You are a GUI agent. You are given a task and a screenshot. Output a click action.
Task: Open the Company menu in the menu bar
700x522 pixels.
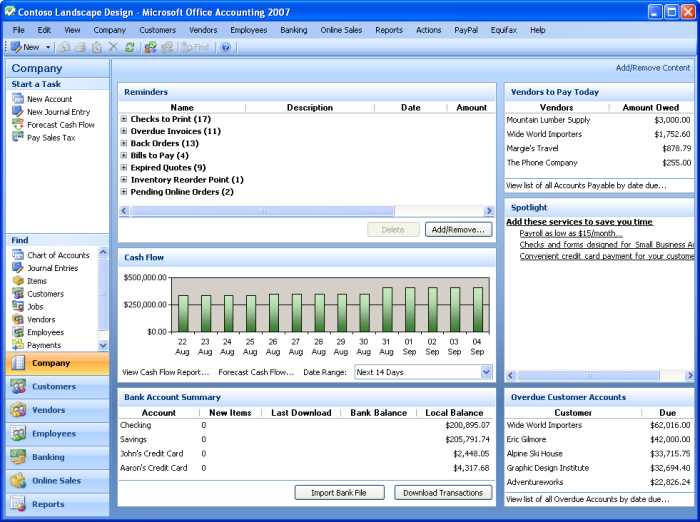(109, 30)
